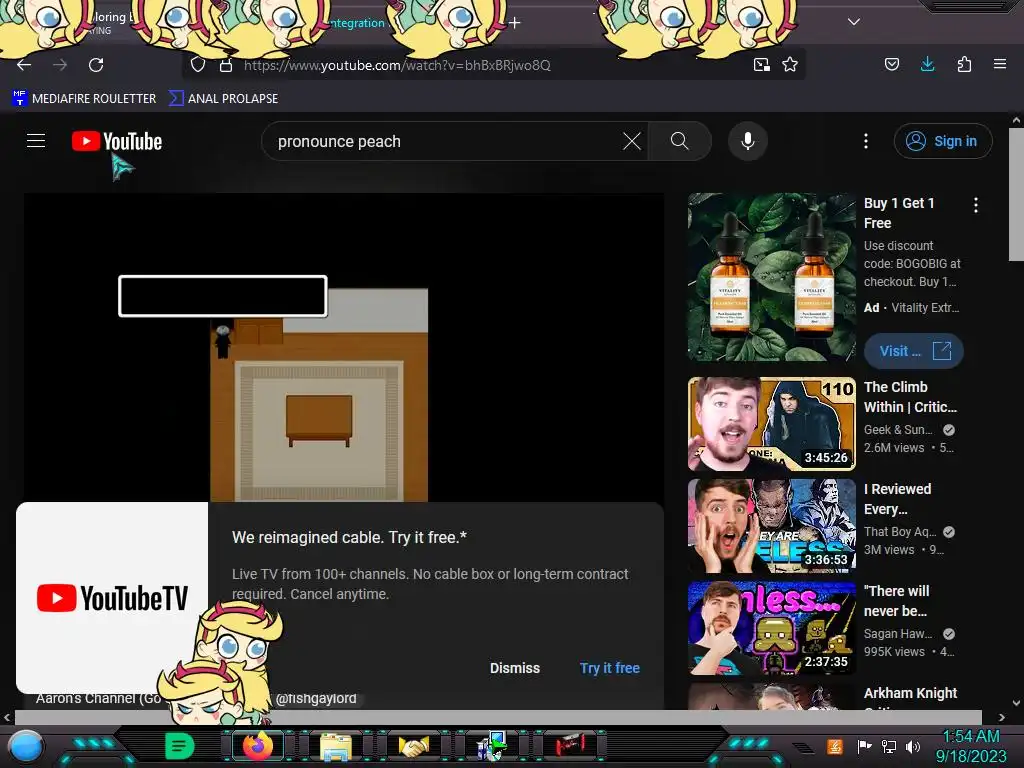Switch to Firefox in taskbar
The width and height of the screenshot is (1024, 768).
[x=257, y=746]
